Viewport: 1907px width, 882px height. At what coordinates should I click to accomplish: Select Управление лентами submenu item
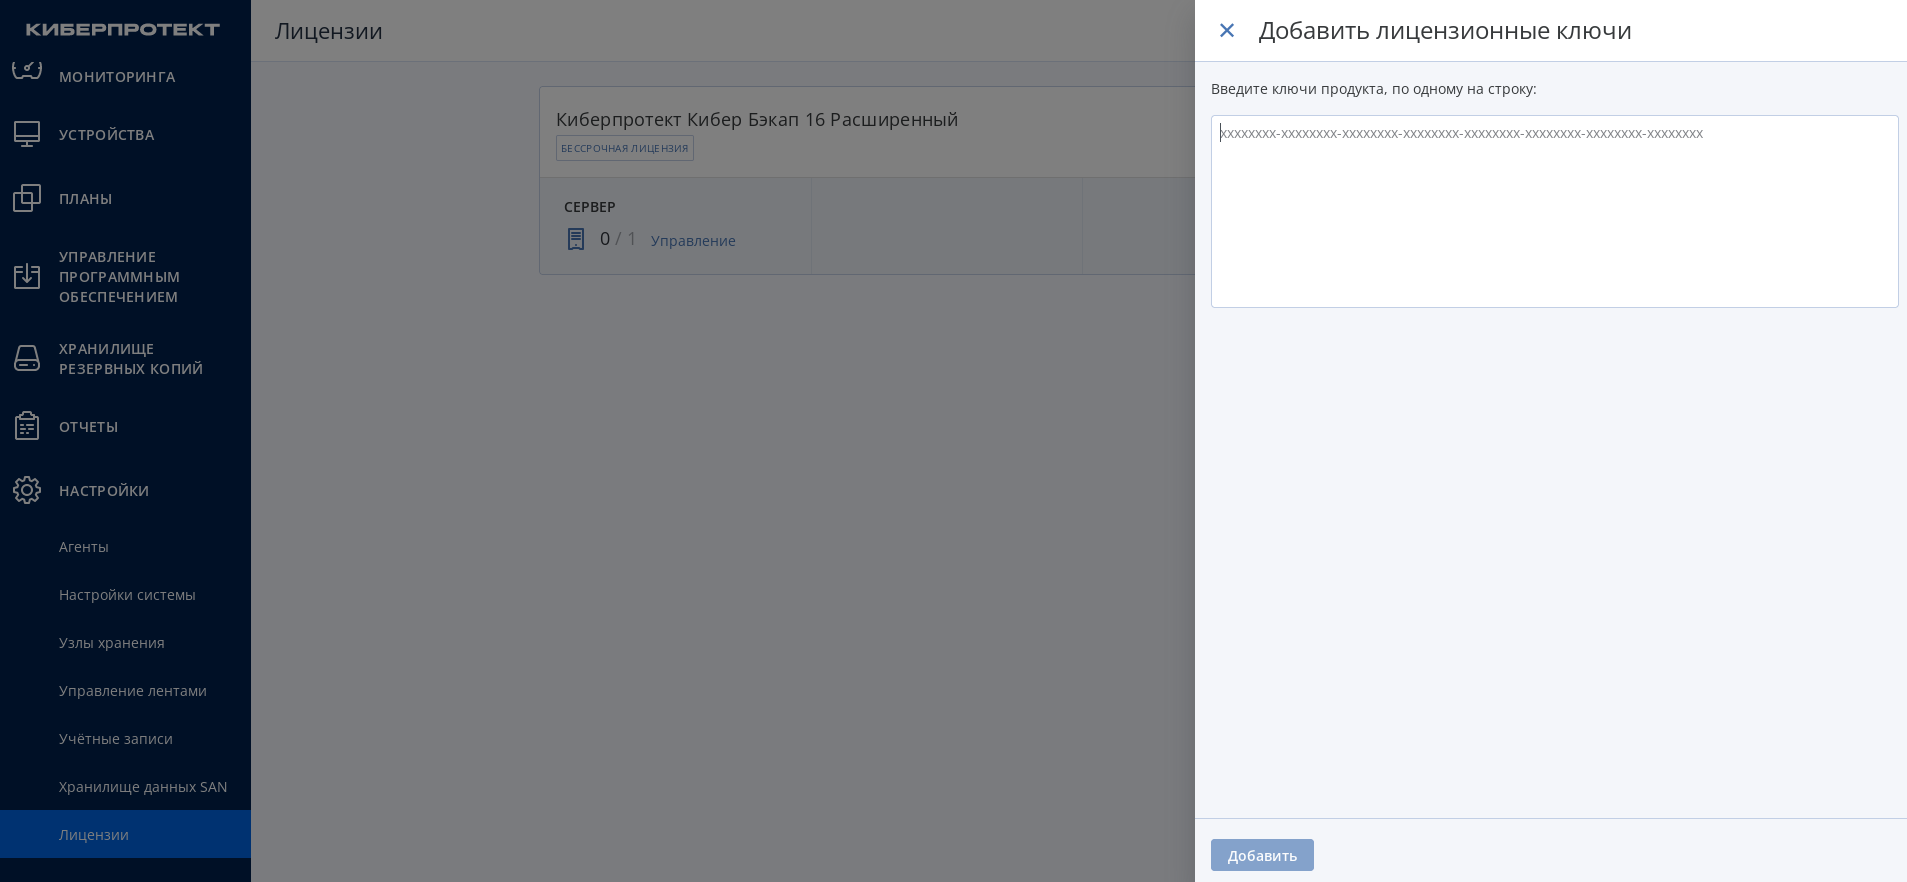click(x=125, y=691)
